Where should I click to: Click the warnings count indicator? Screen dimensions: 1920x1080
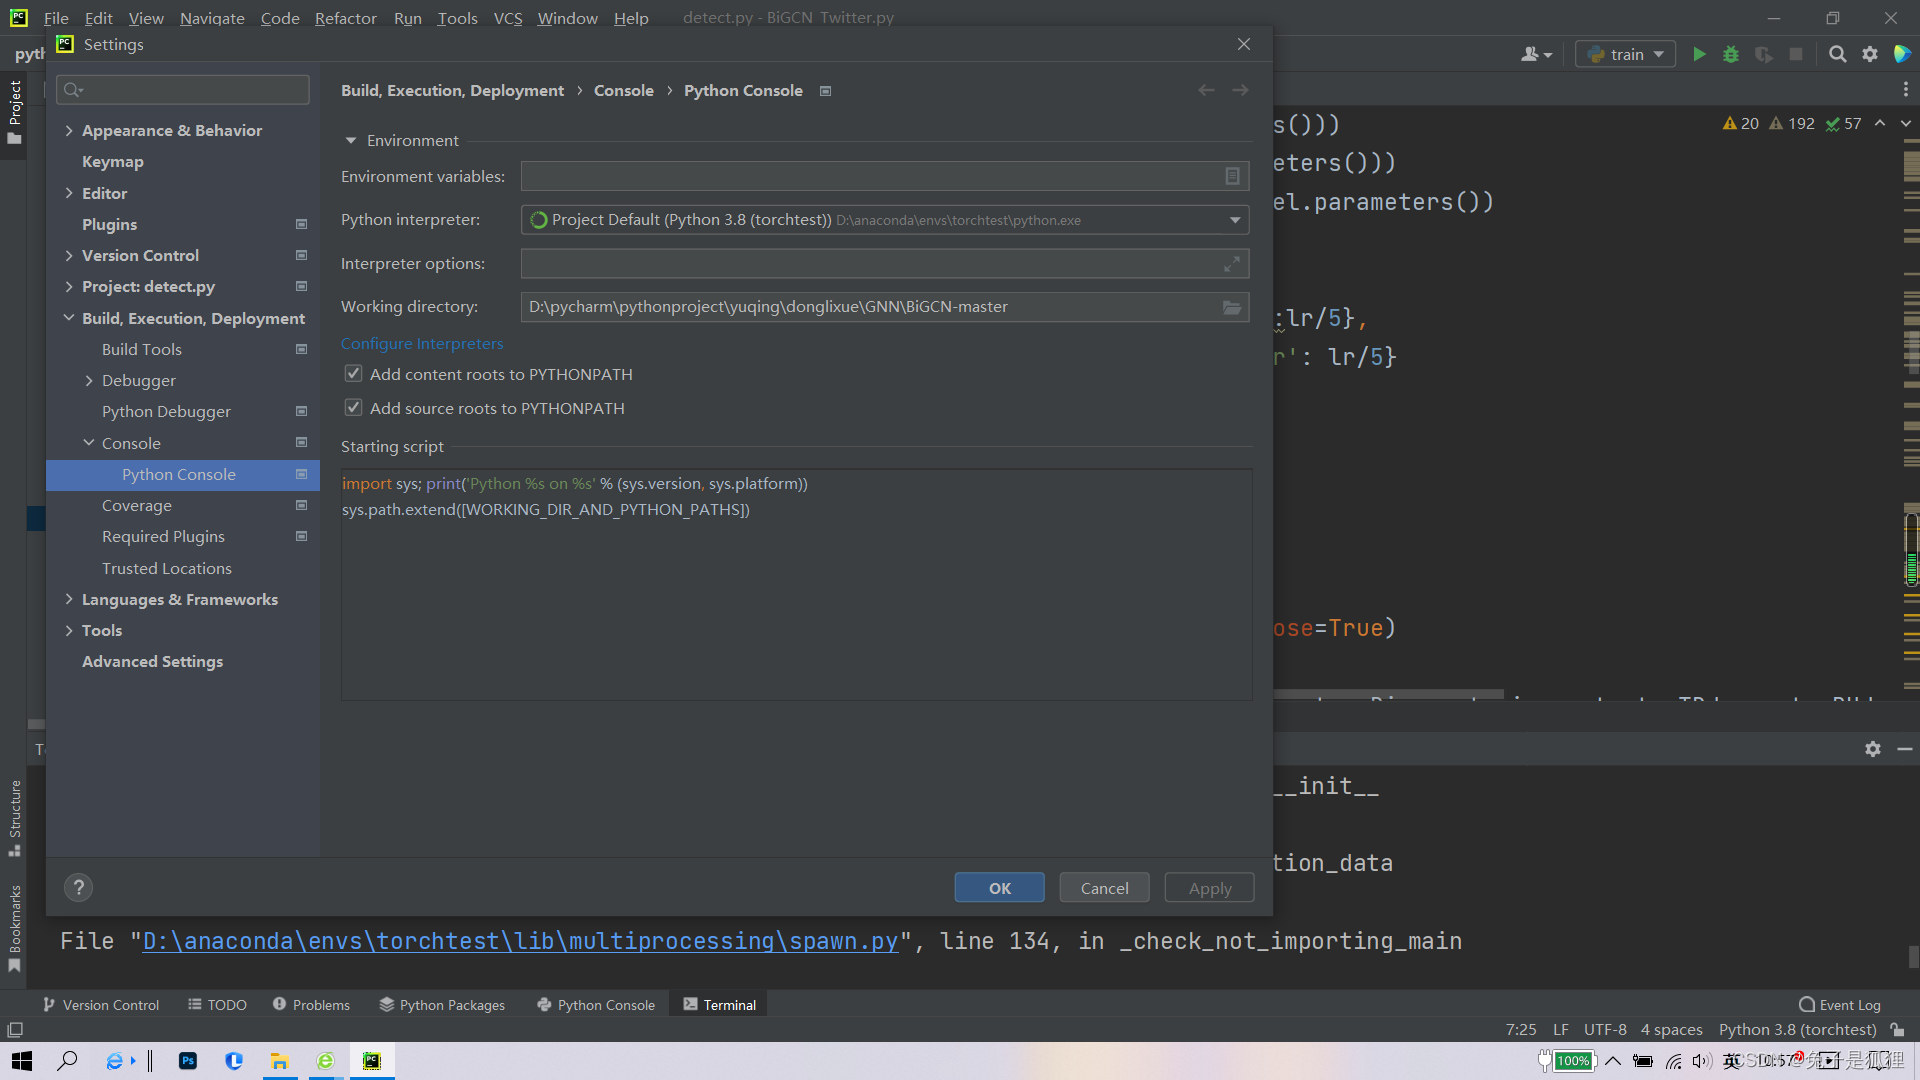tap(1741, 123)
